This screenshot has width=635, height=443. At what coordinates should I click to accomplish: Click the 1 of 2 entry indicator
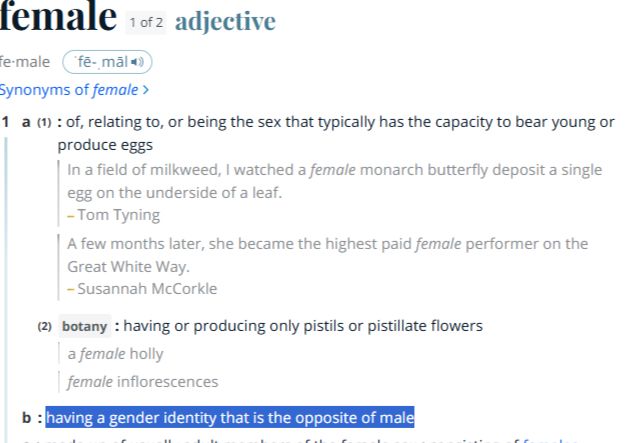[146, 22]
